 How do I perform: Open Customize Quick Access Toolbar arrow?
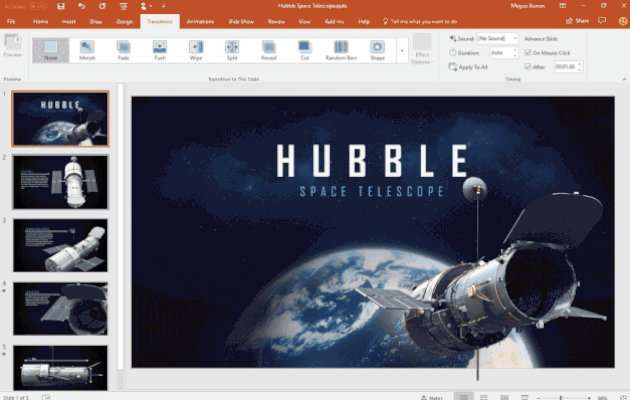[x=164, y=6]
